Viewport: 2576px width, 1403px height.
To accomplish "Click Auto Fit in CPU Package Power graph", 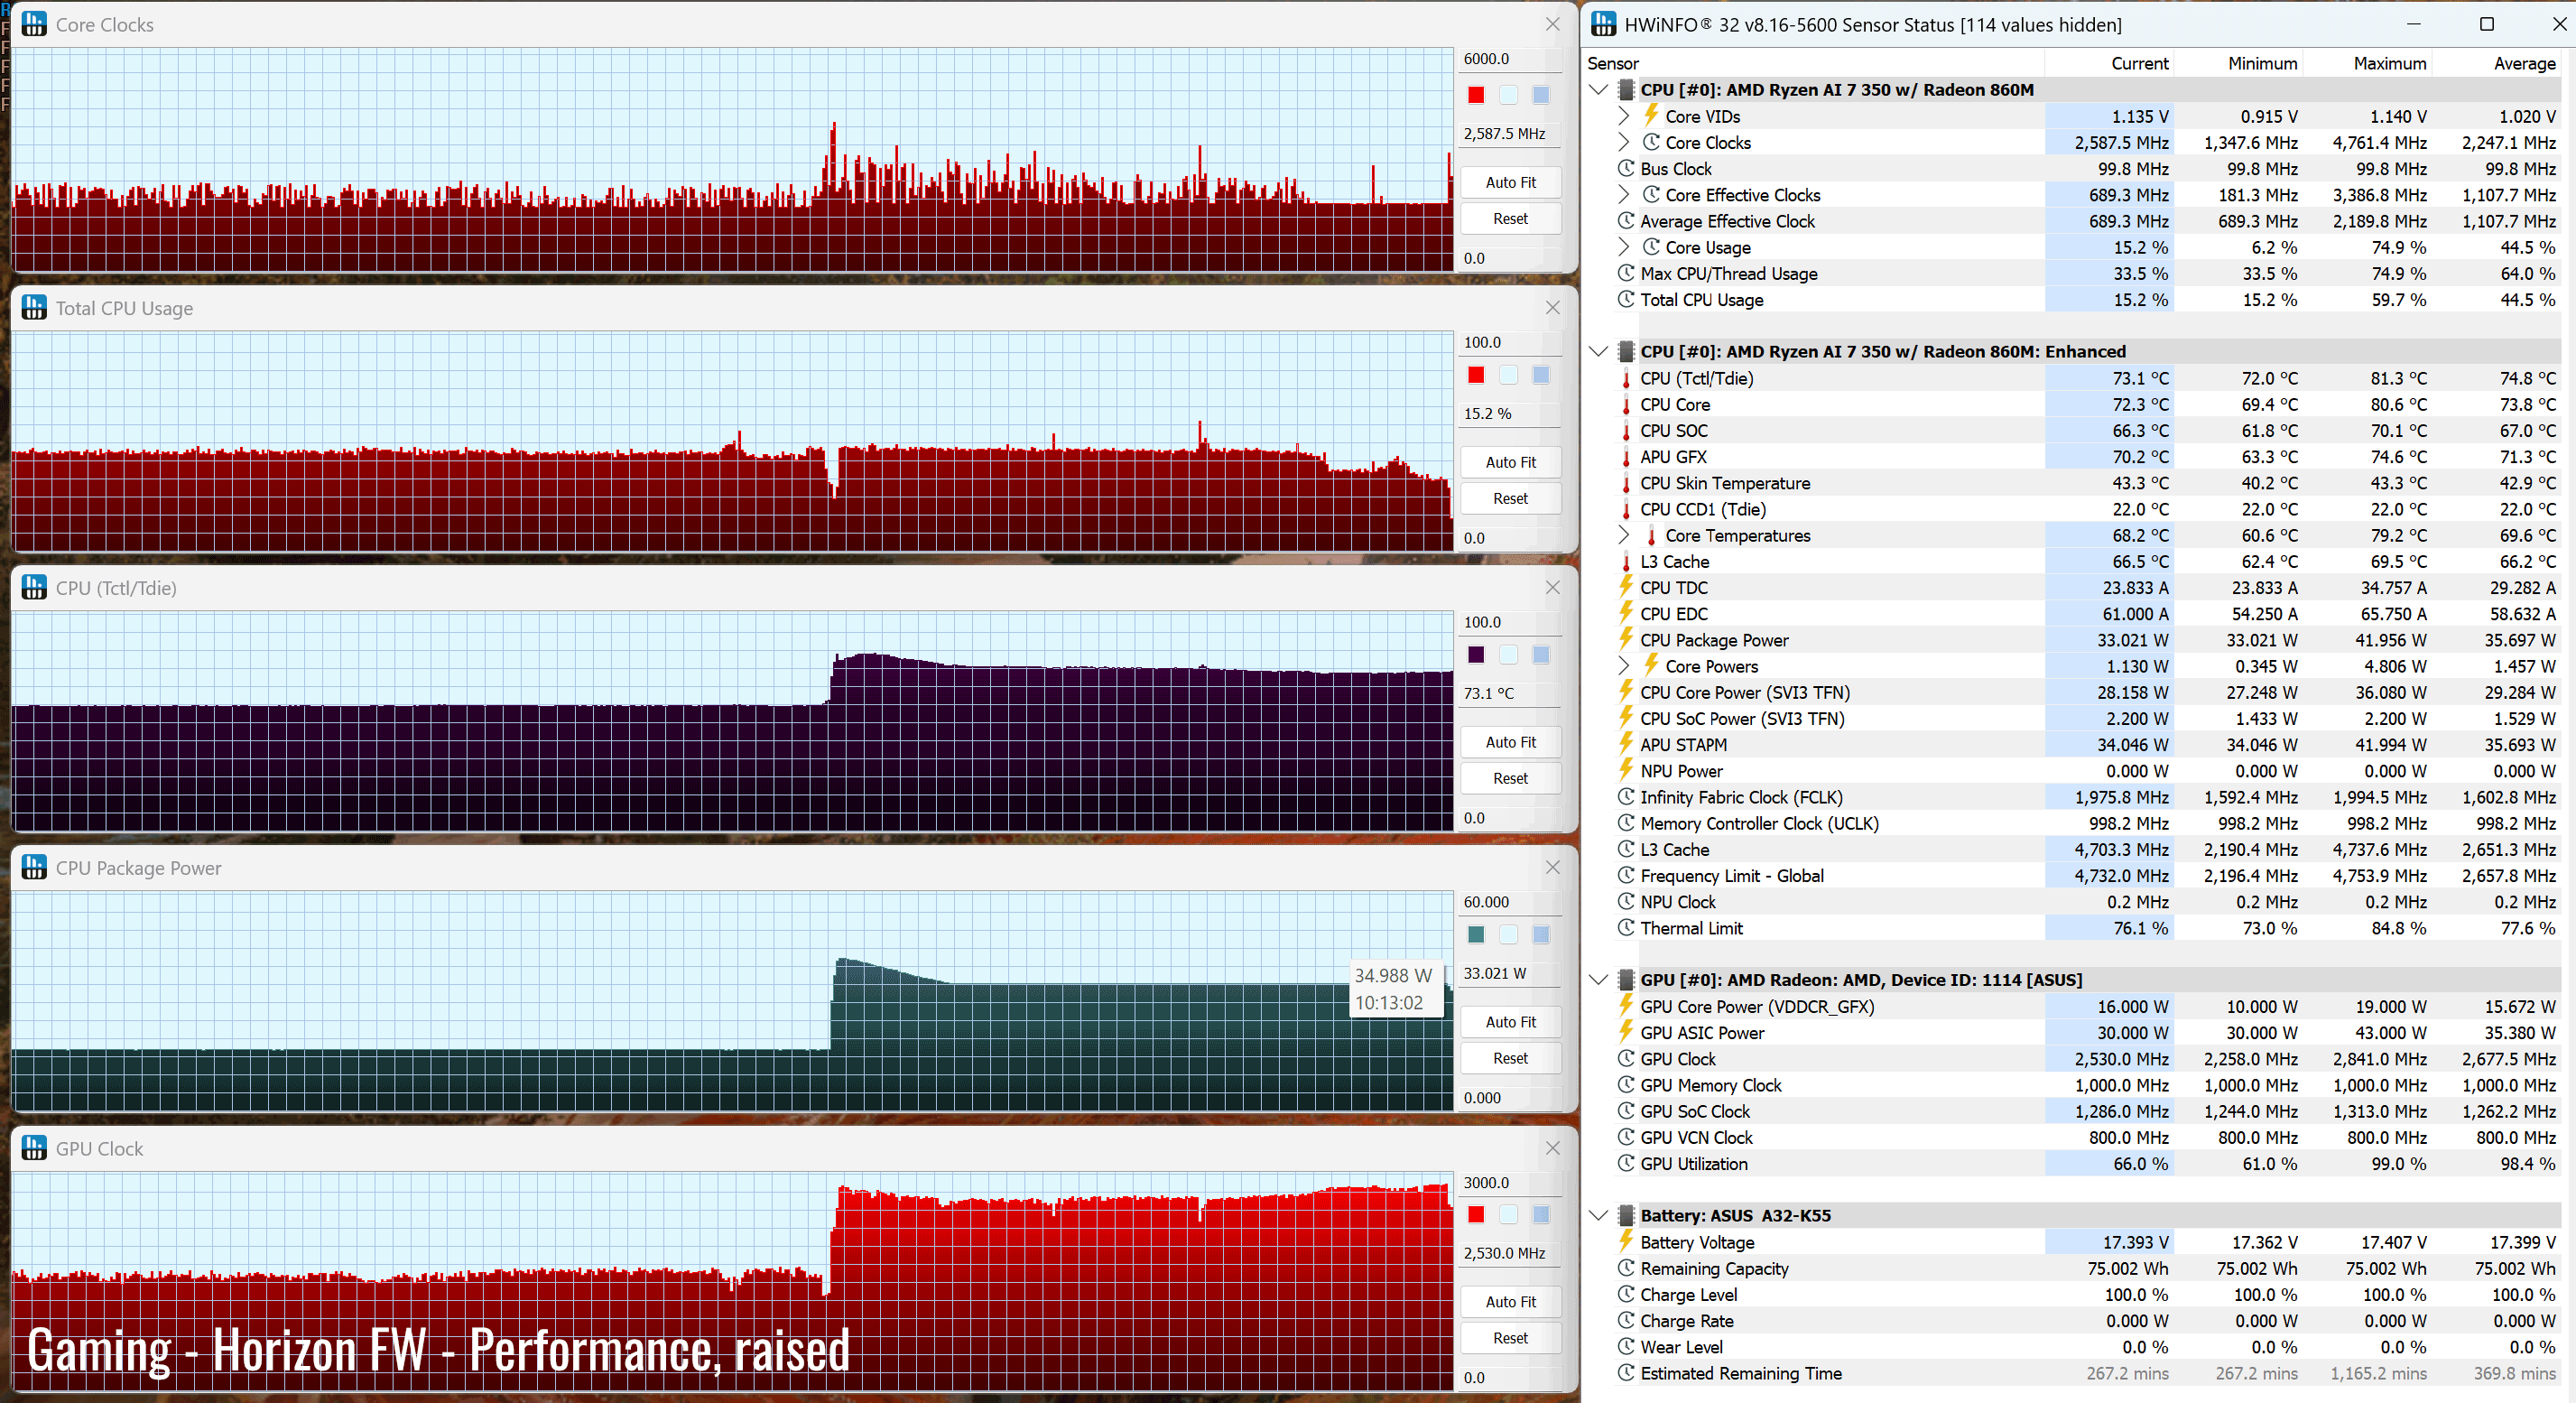I will point(1510,1022).
